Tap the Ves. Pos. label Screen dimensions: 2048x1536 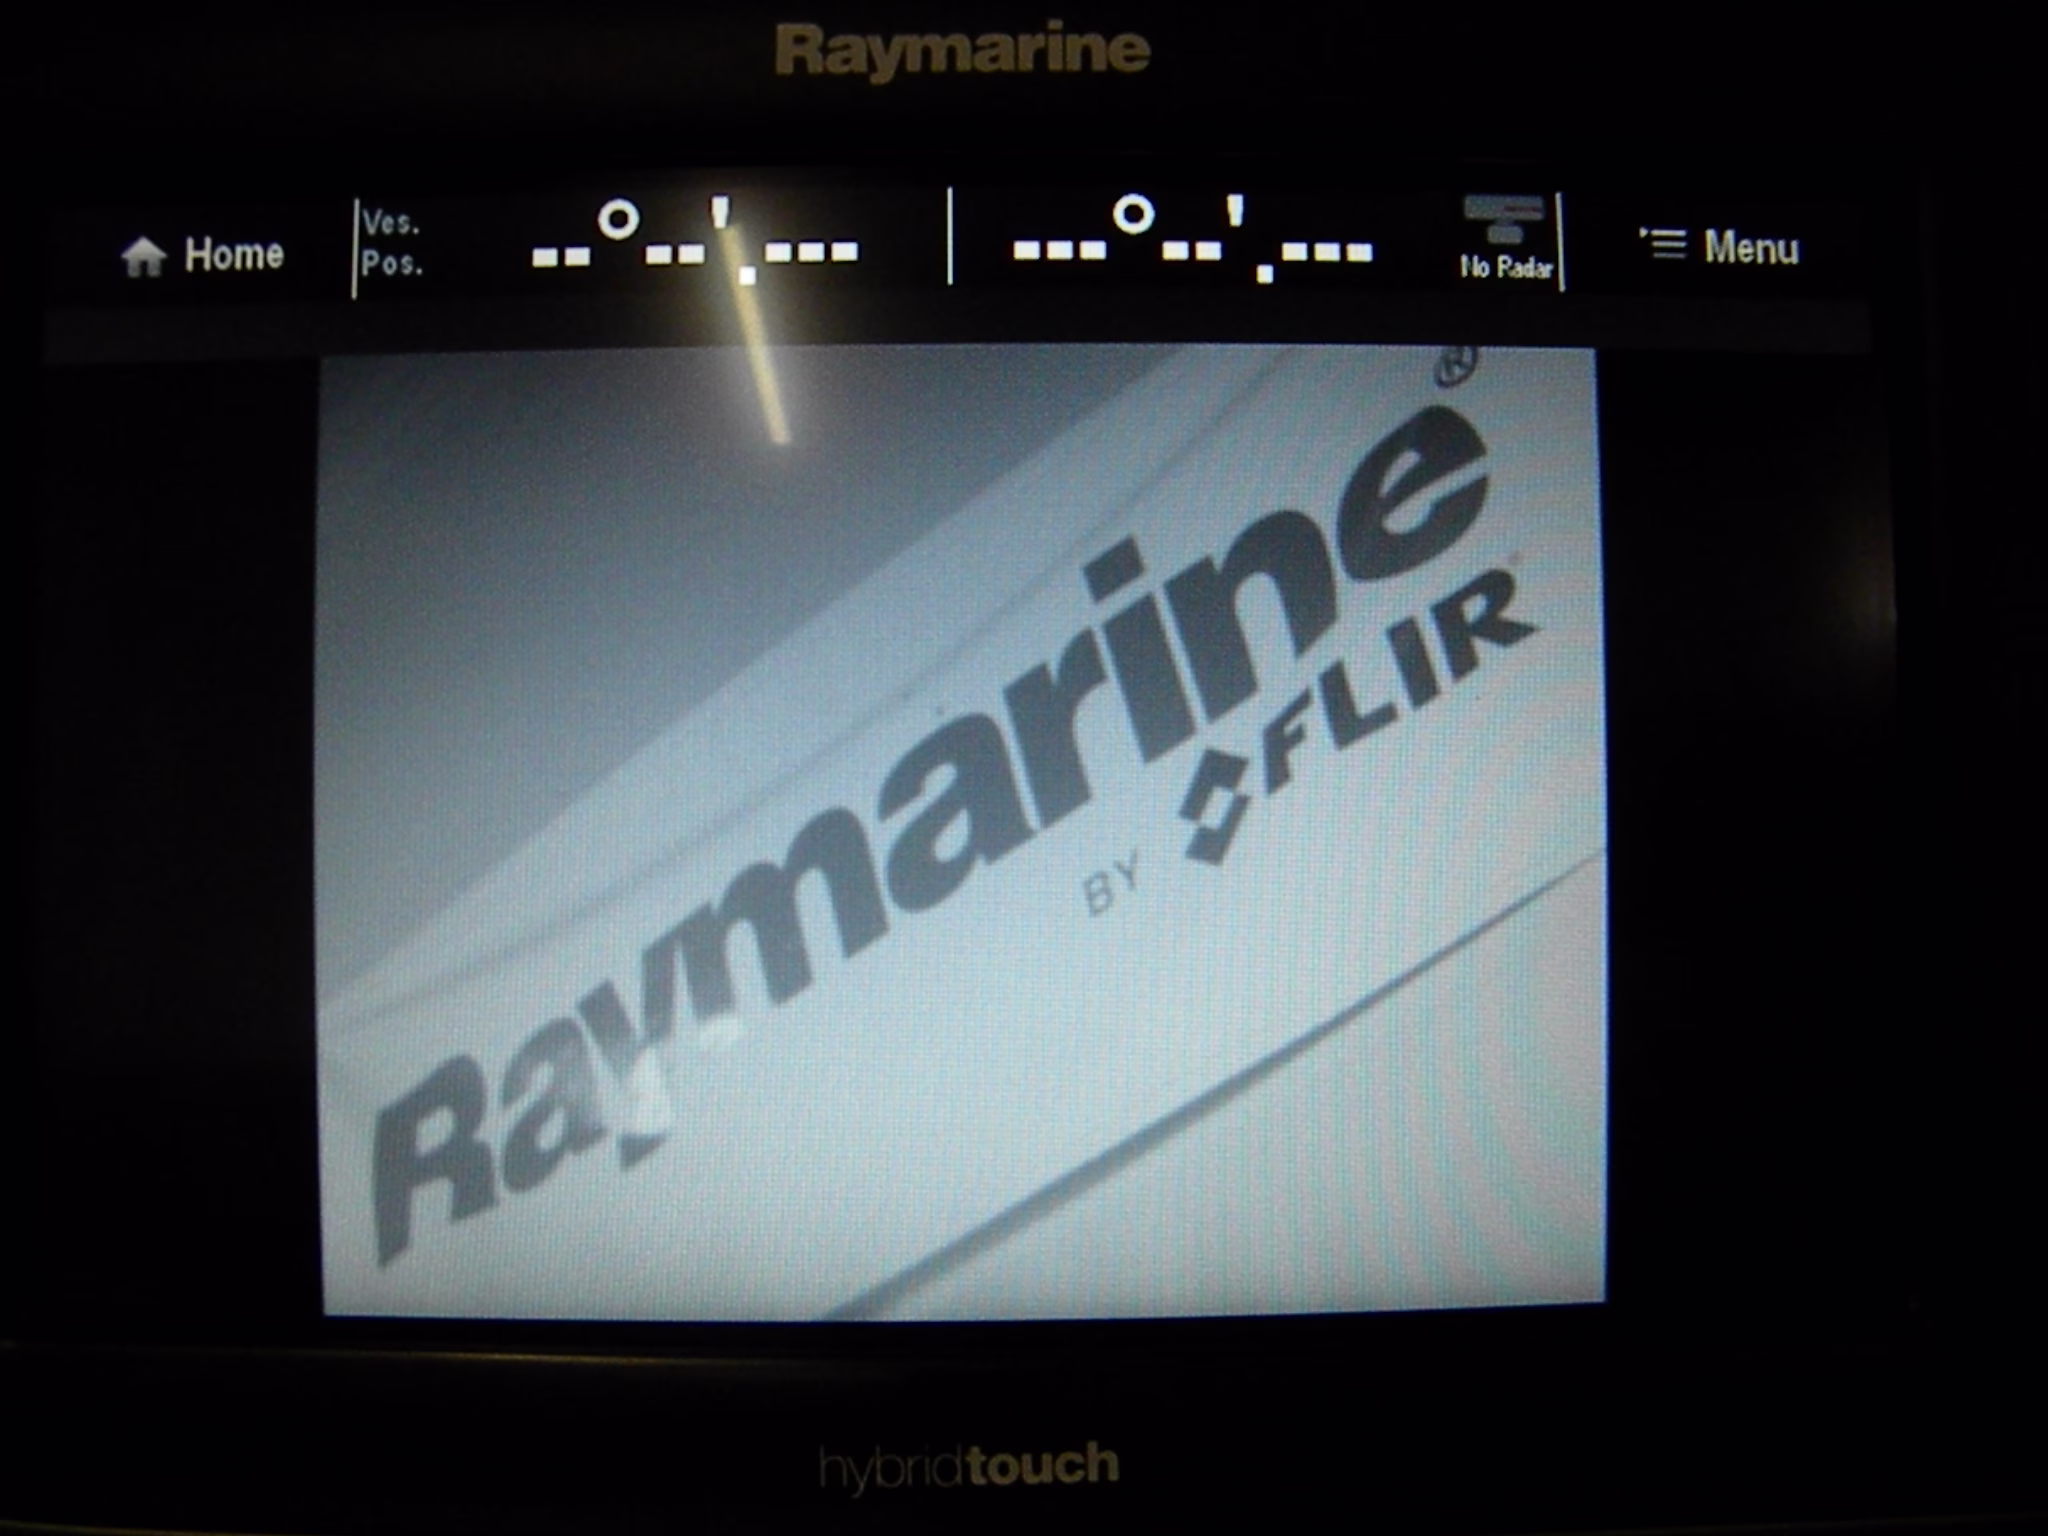pyautogui.click(x=391, y=243)
